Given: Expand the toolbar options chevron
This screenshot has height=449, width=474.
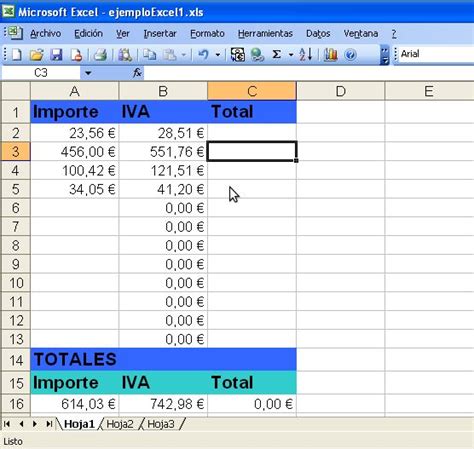Looking at the screenshot, I should tap(384, 55).
